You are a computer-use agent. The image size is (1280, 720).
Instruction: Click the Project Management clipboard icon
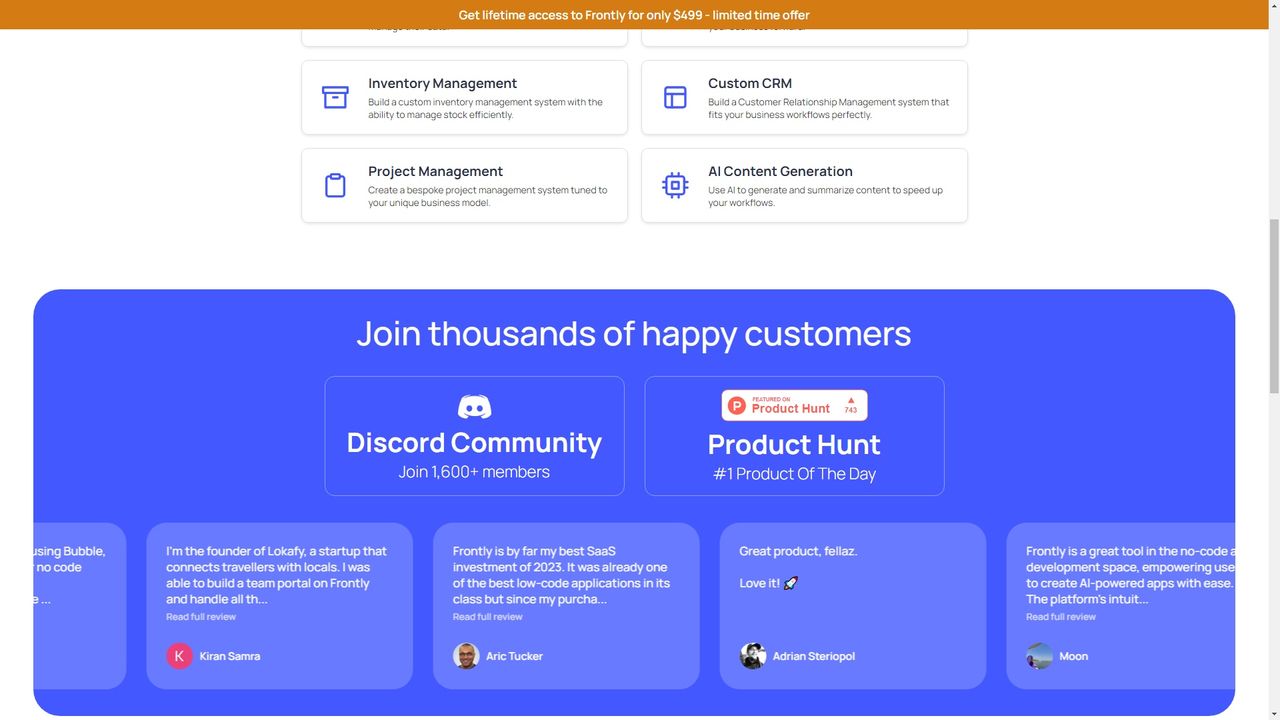point(335,185)
